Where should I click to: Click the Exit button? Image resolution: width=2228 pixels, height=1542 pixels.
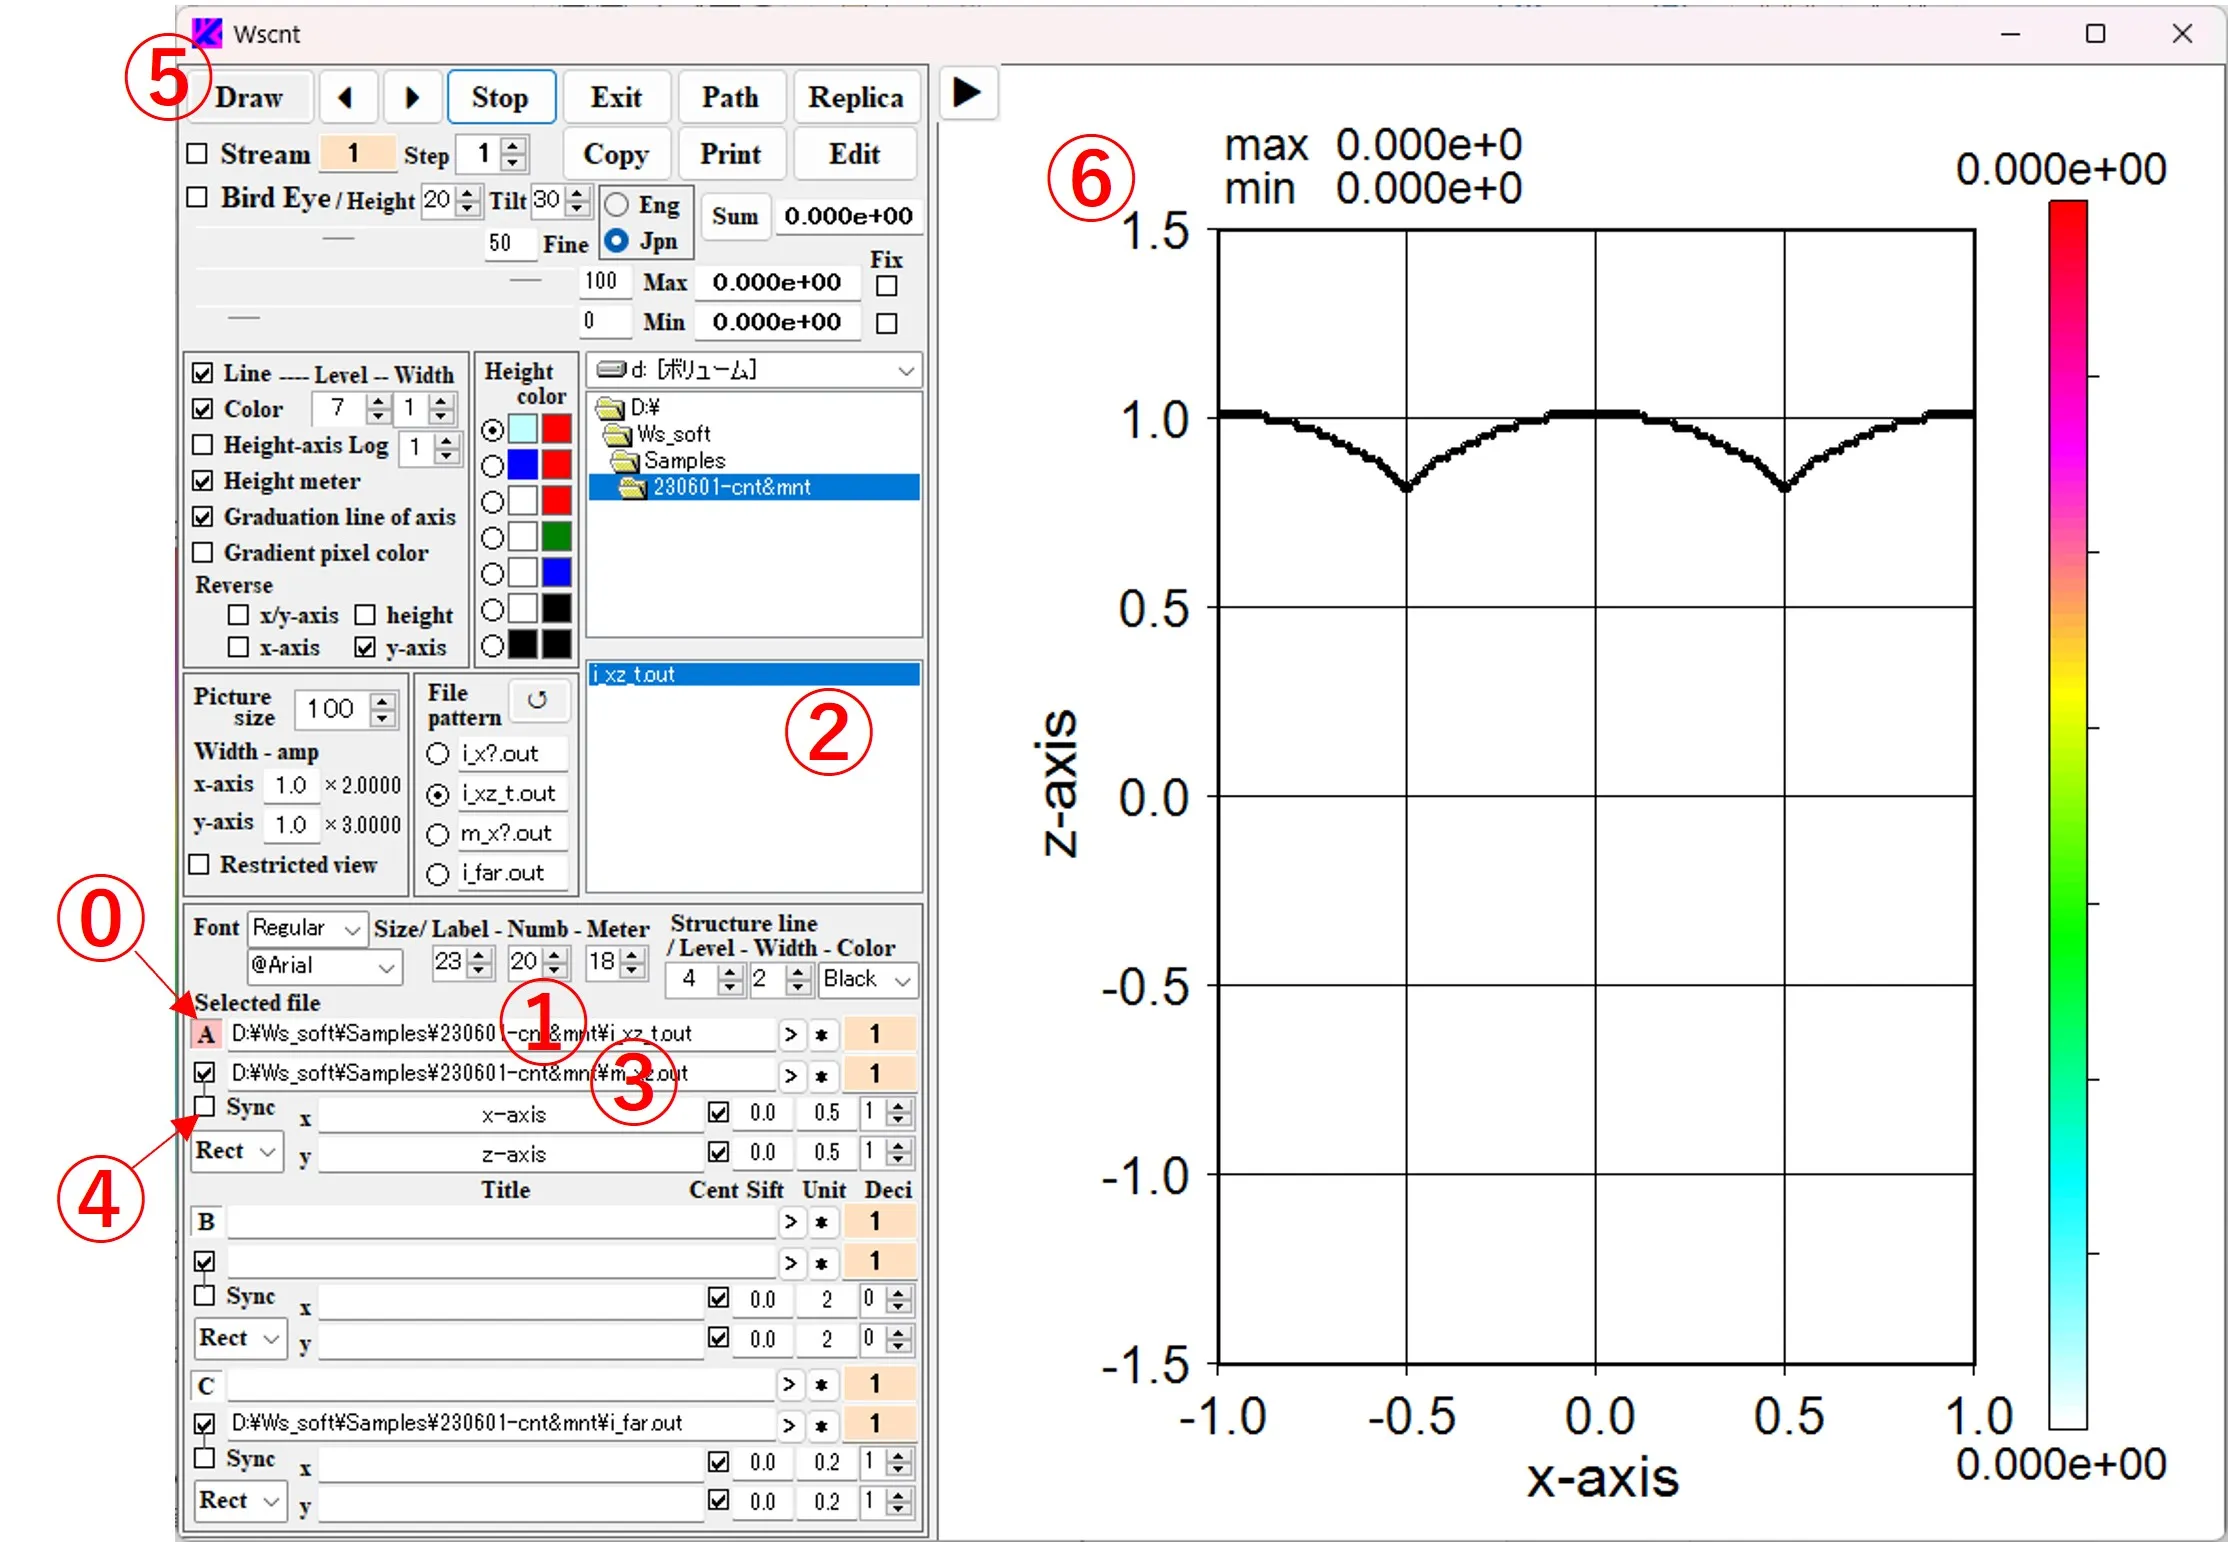click(617, 97)
